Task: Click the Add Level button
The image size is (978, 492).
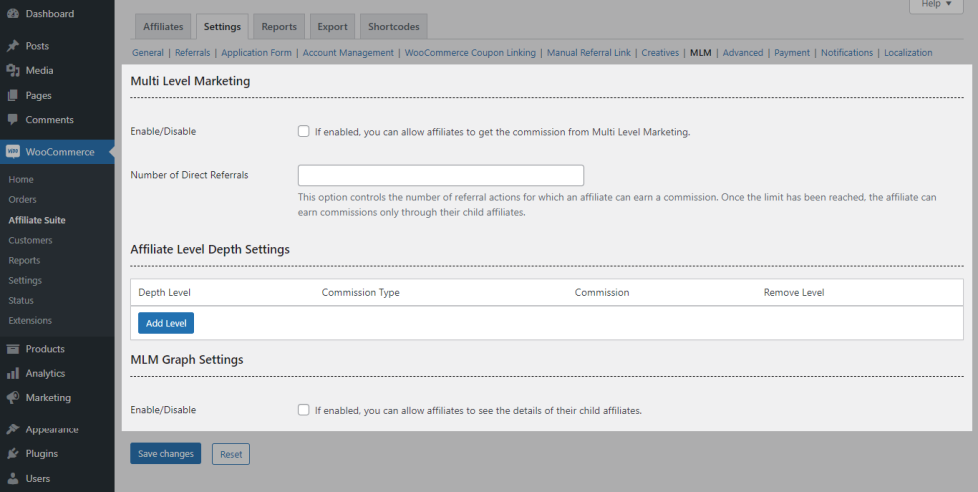Action: [x=166, y=323]
